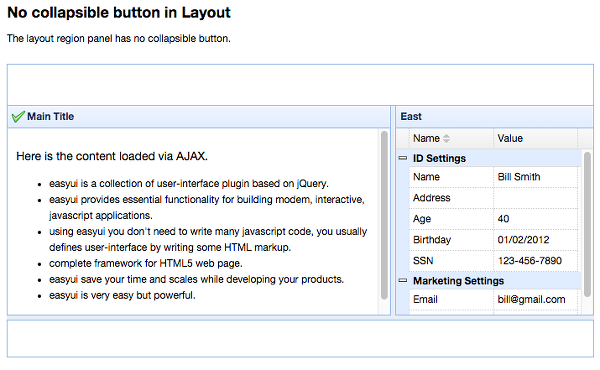This screenshot has height=370, width=600.
Task: Click the main content panel scrollbar
Action: (384, 215)
